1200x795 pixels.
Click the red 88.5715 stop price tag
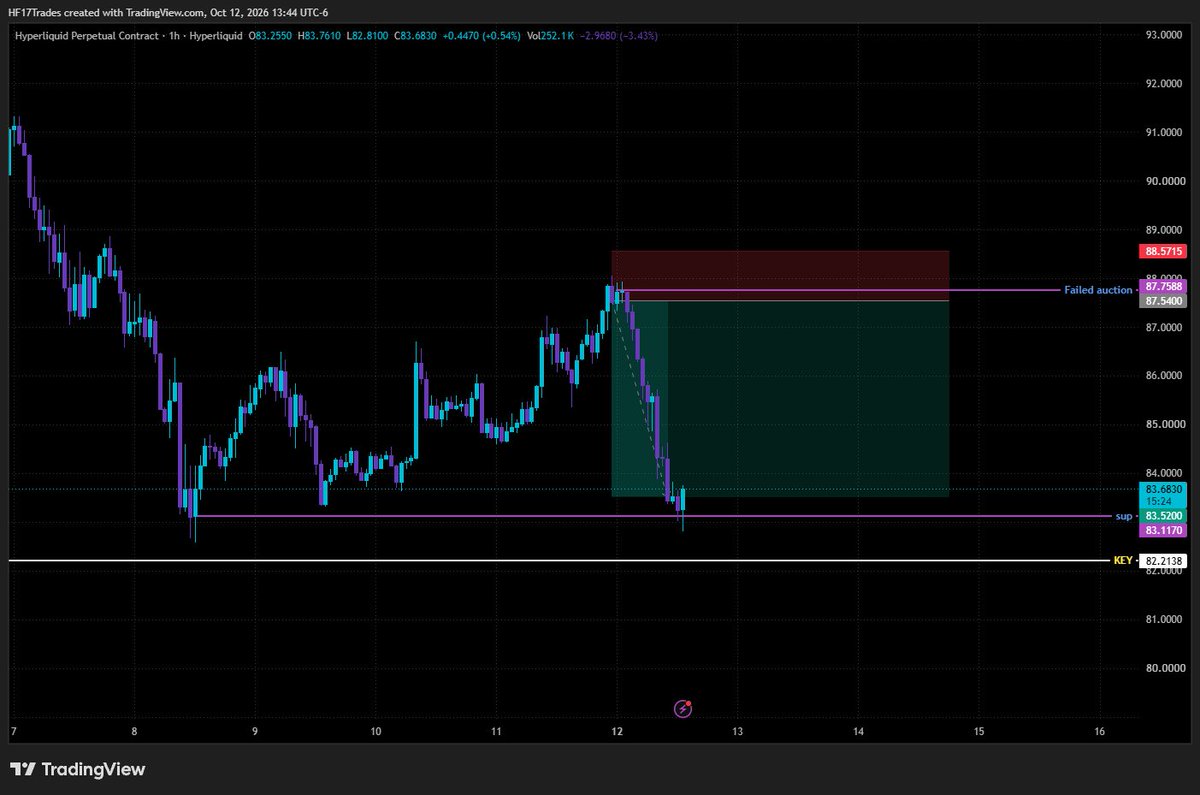(1162, 252)
